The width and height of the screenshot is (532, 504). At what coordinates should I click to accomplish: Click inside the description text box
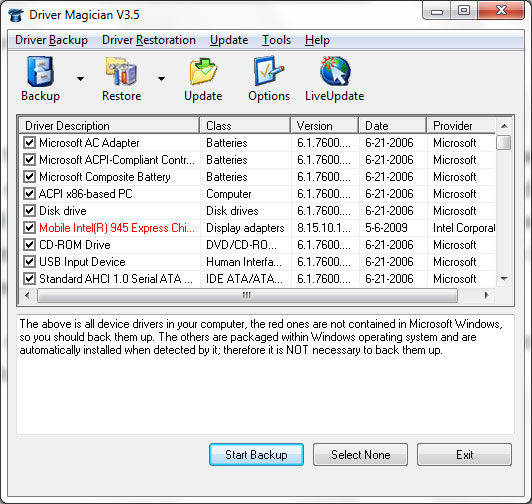coord(265,374)
